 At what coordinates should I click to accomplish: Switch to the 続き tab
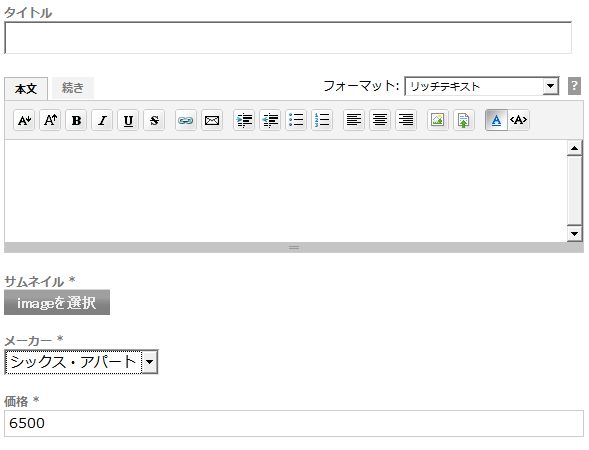point(72,88)
